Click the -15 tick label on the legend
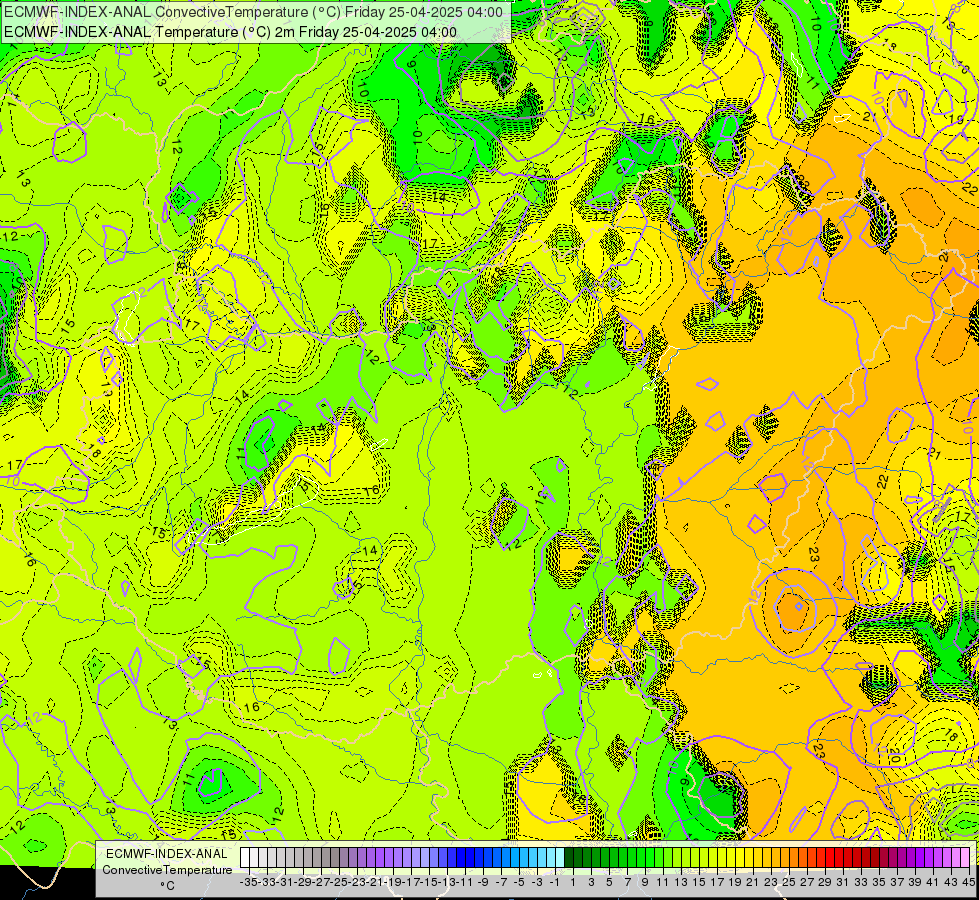The width and height of the screenshot is (979, 900). point(429,883)
